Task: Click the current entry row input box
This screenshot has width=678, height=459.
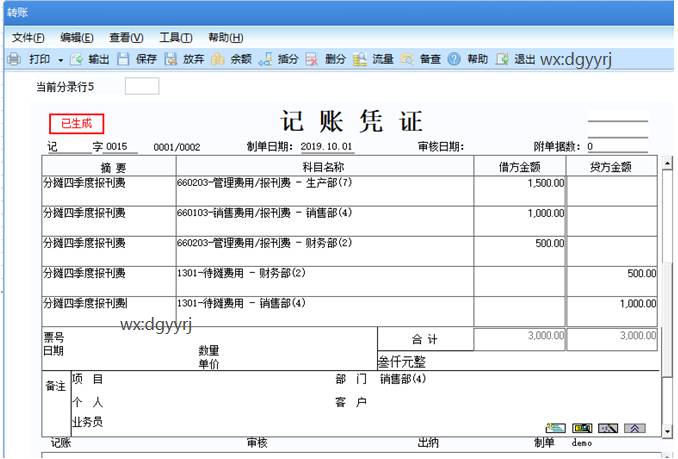Action: pos(142,86)
